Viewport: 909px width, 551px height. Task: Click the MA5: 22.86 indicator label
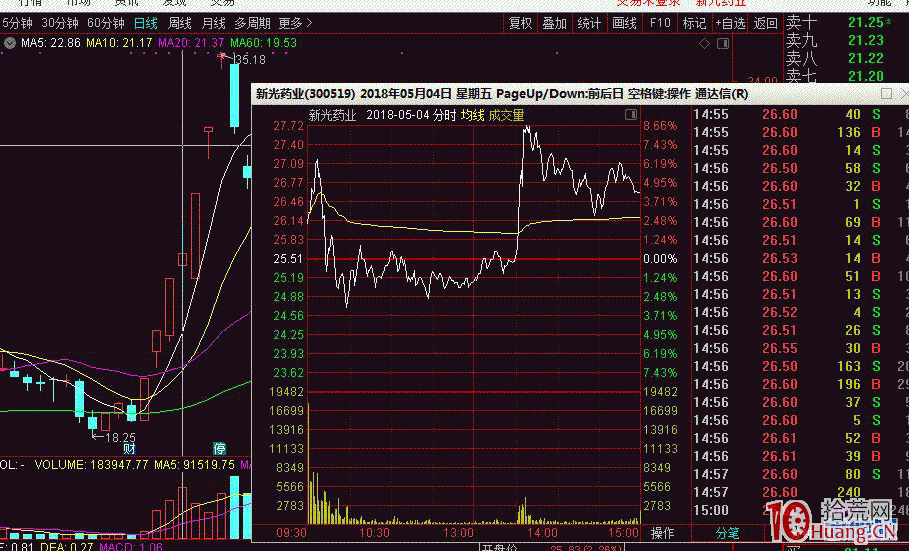pyautogui.click(x=50, y=43)
